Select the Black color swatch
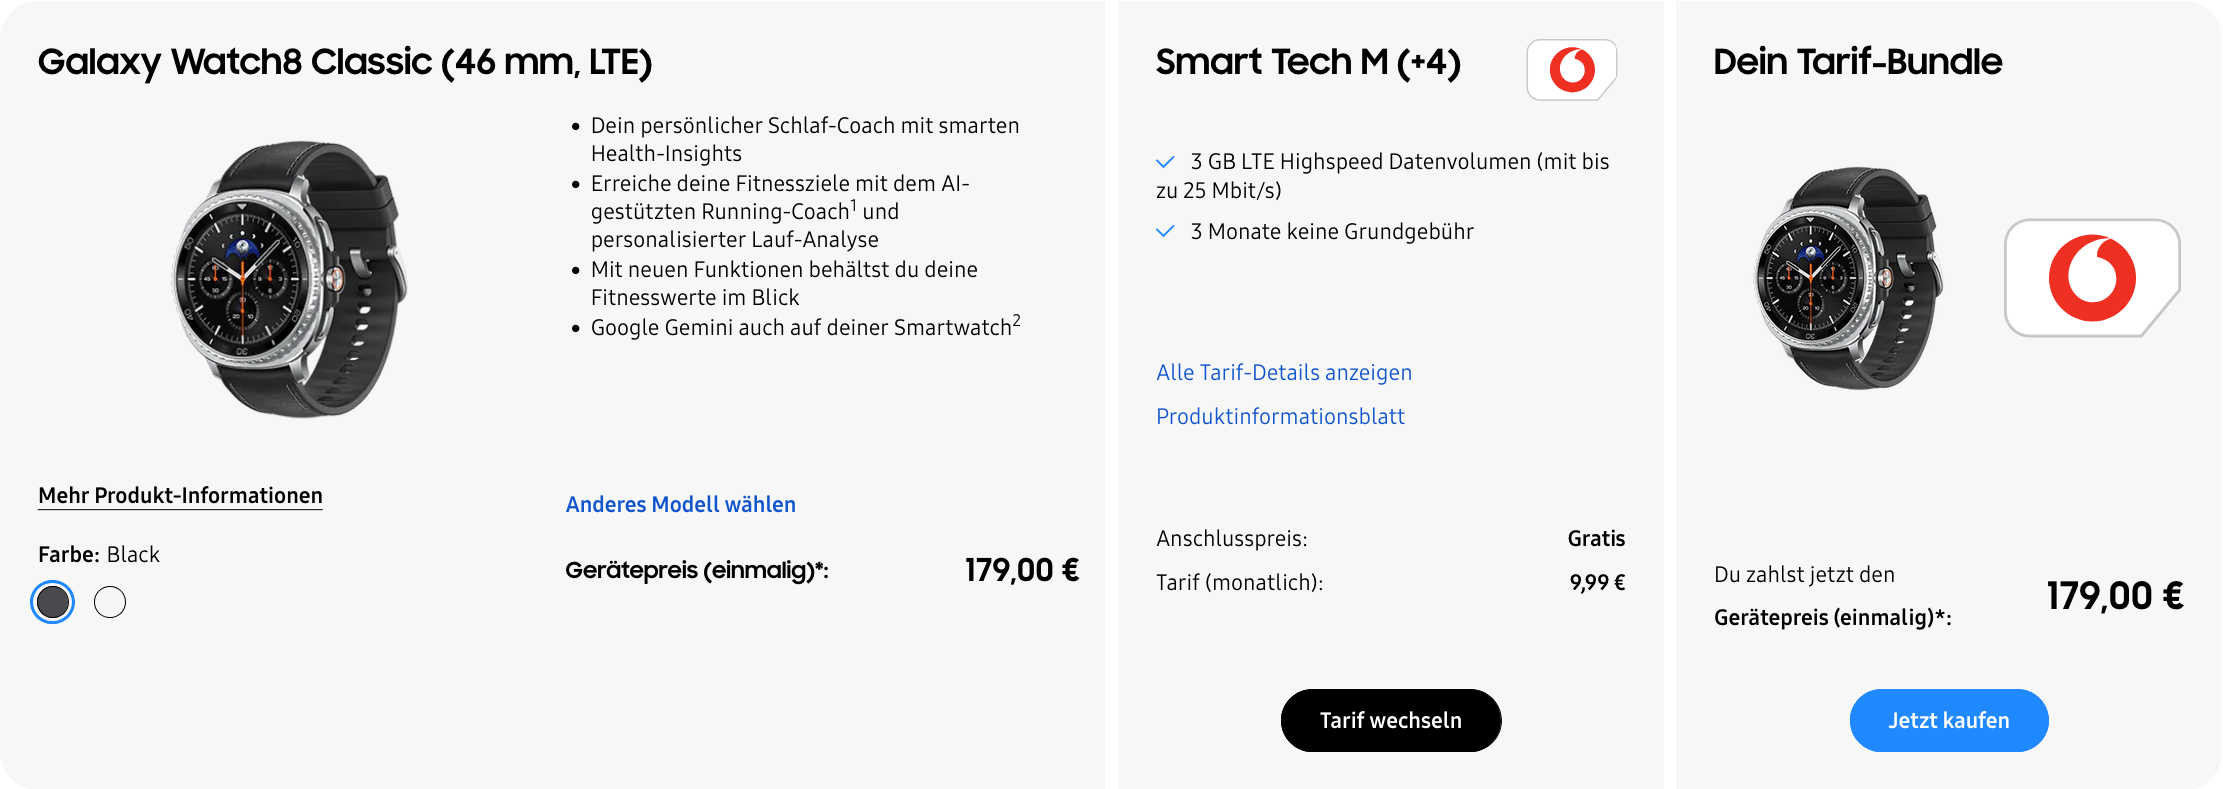 (x=53, y=602)
